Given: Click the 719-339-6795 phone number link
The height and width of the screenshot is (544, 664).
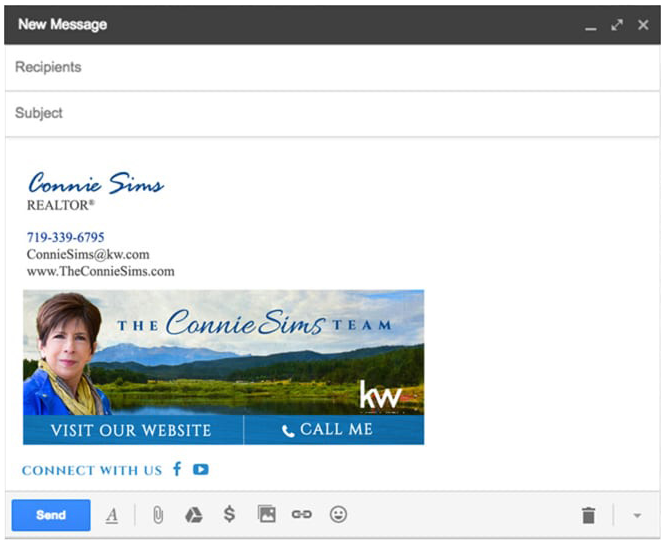Looking at the screenshot, I should coord(66,238).
